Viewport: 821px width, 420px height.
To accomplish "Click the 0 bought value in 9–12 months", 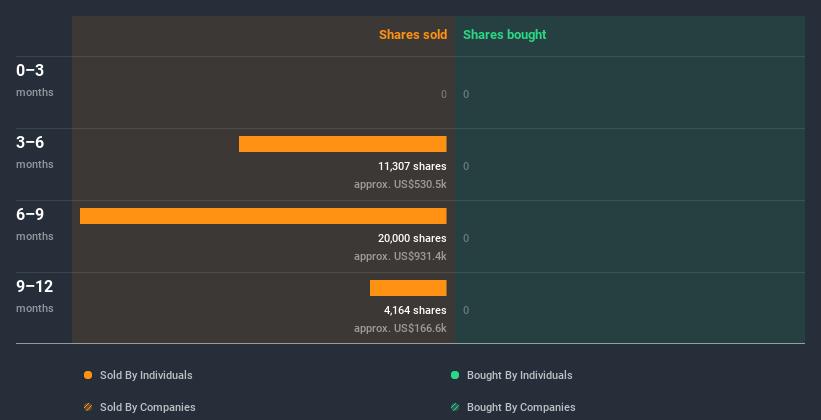I will pos(466,310).
